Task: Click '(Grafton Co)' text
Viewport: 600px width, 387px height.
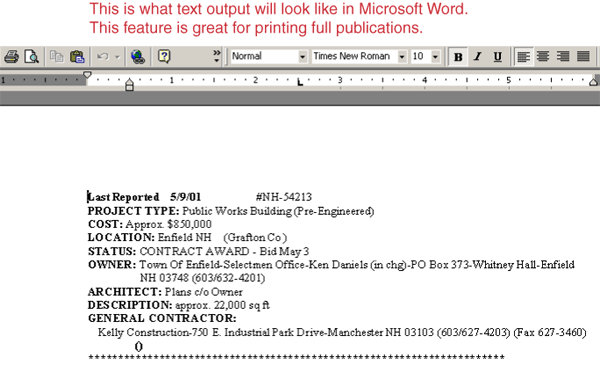Action: tap(255, 238)
